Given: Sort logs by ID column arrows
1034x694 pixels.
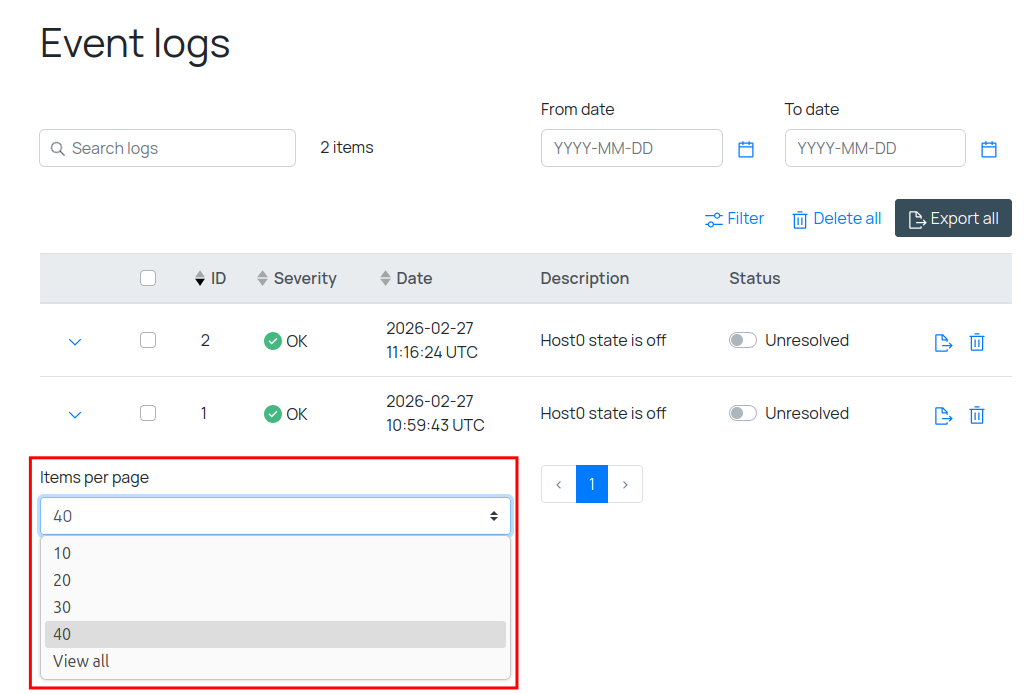Looking at the screenshot, I should click(200, 279).
